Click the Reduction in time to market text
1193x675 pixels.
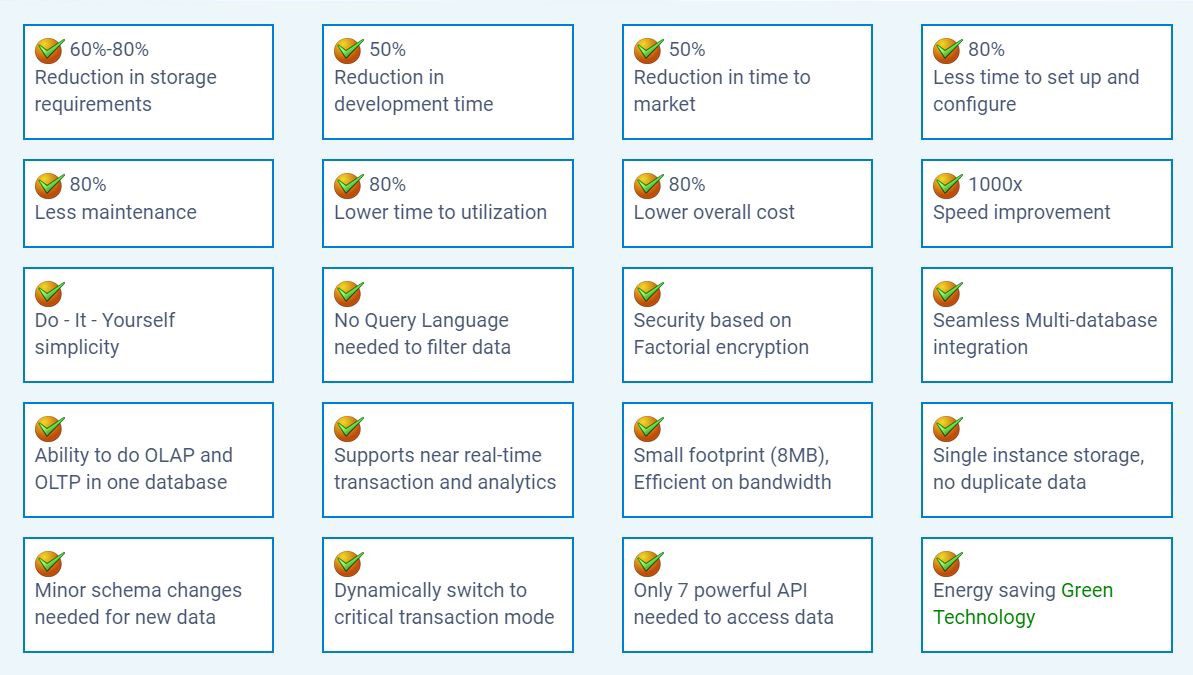click(x=722, y=91)
